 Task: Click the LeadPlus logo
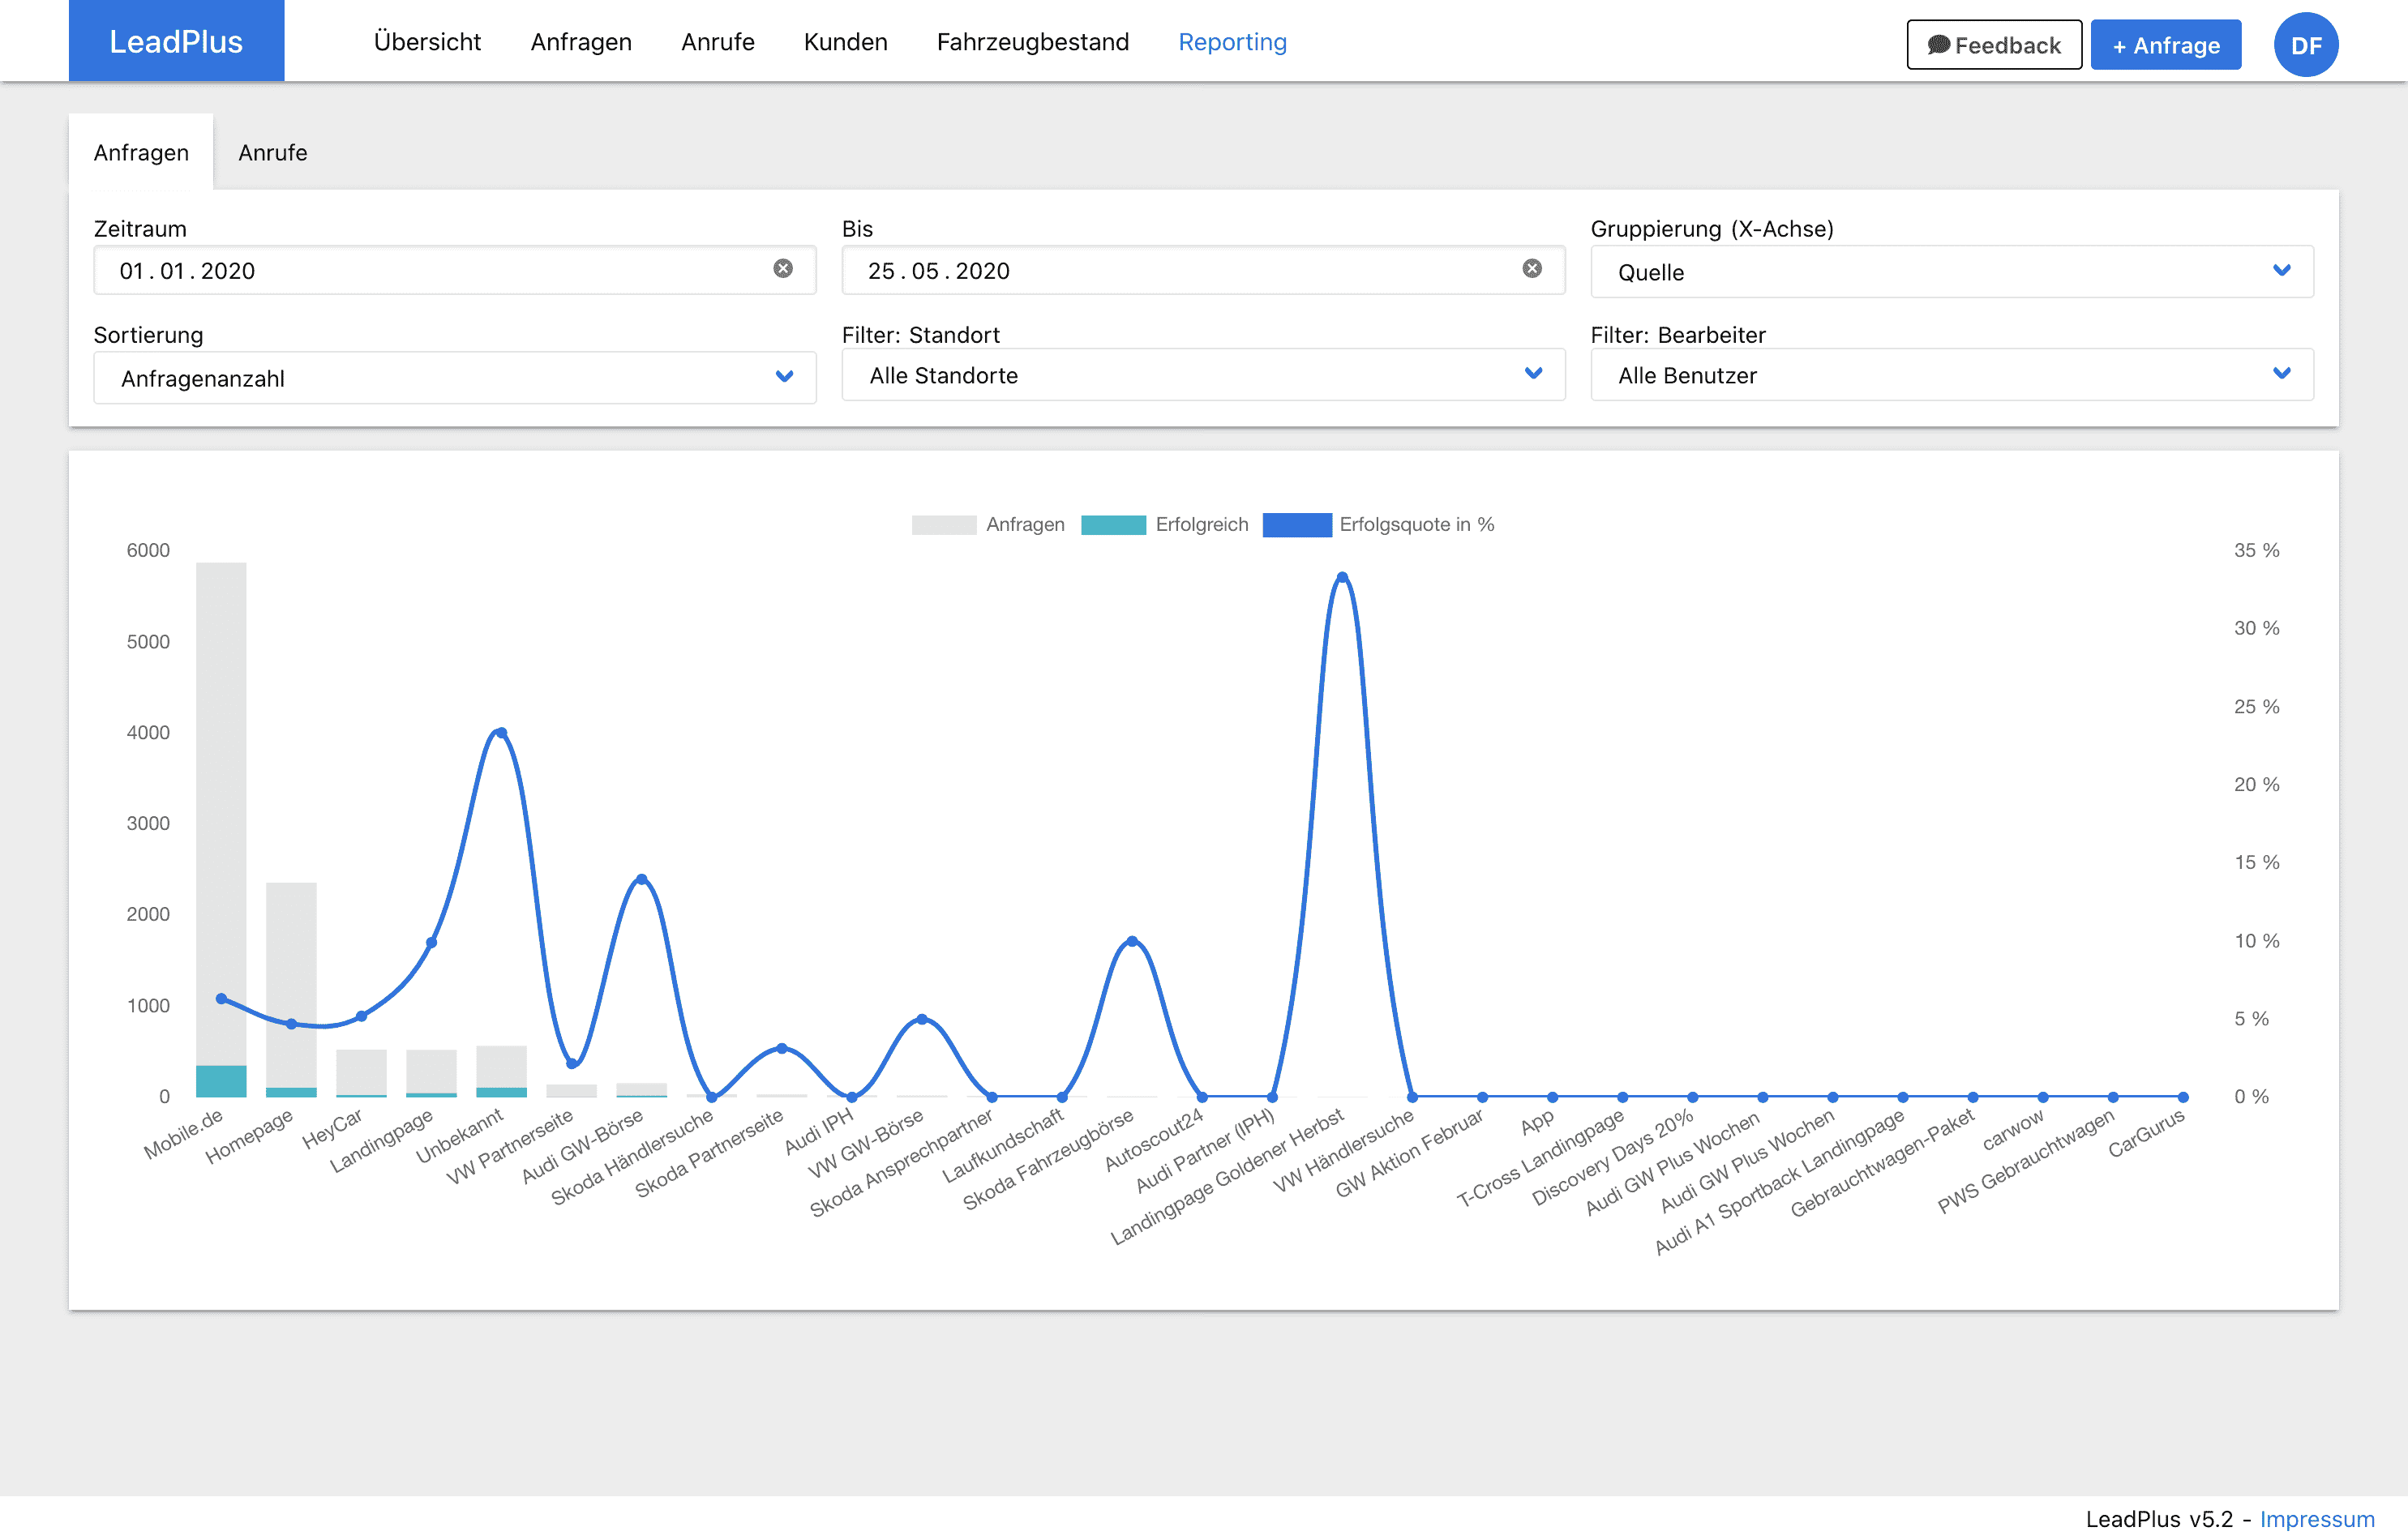click(x=176, y=41)
